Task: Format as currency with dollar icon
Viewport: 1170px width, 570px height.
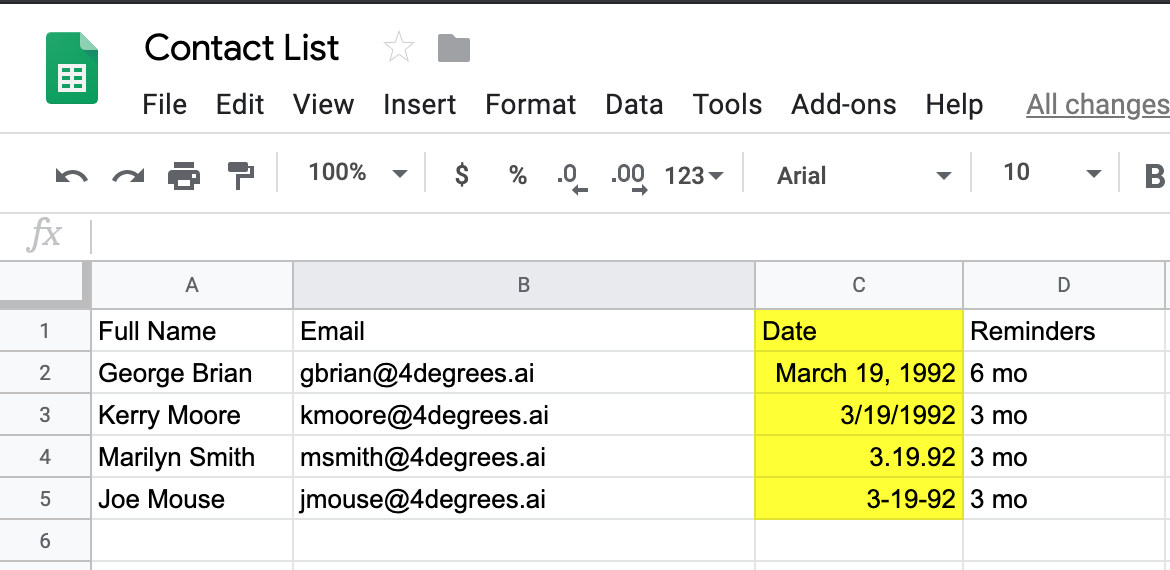Action: point(462,175)
